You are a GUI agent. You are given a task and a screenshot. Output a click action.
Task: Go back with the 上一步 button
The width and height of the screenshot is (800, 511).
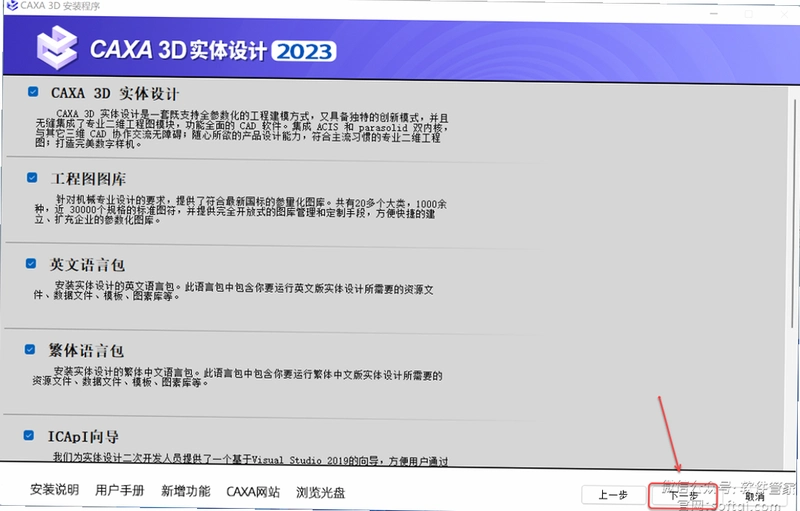[612, 495]
